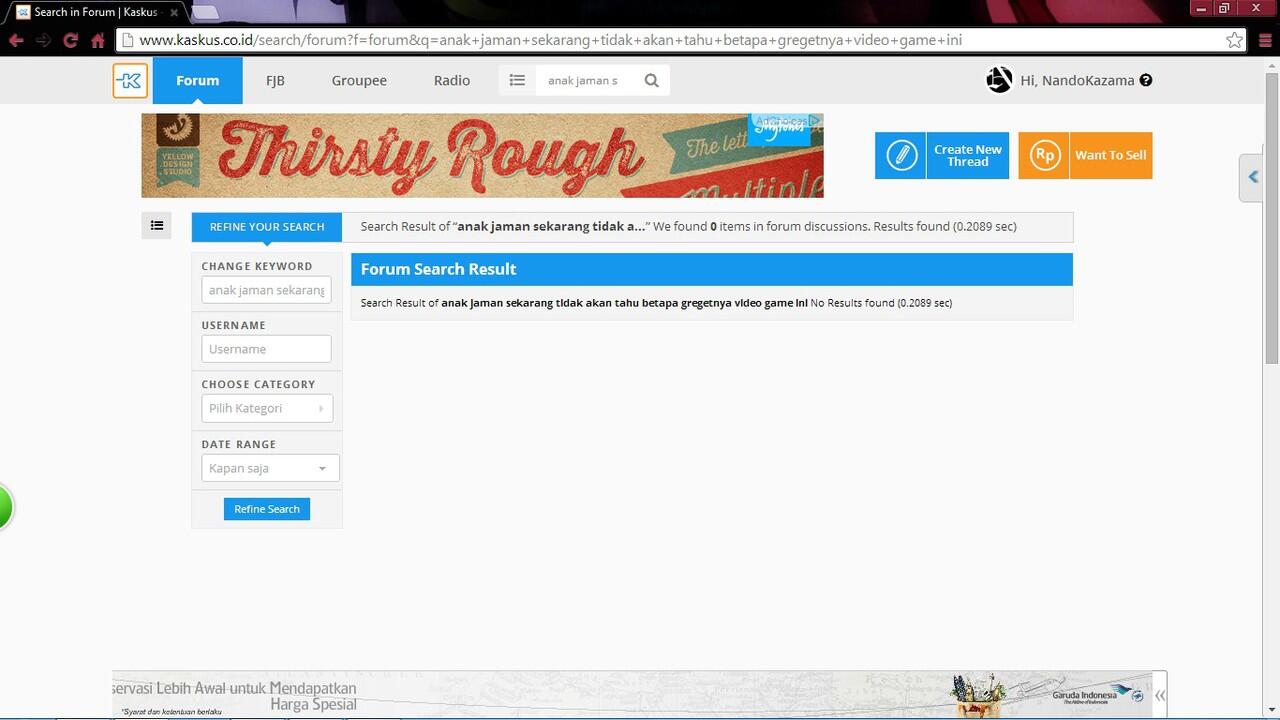Open a new browser tab
The width and height of the screenshot is (1280, 720).
(205, 12)
